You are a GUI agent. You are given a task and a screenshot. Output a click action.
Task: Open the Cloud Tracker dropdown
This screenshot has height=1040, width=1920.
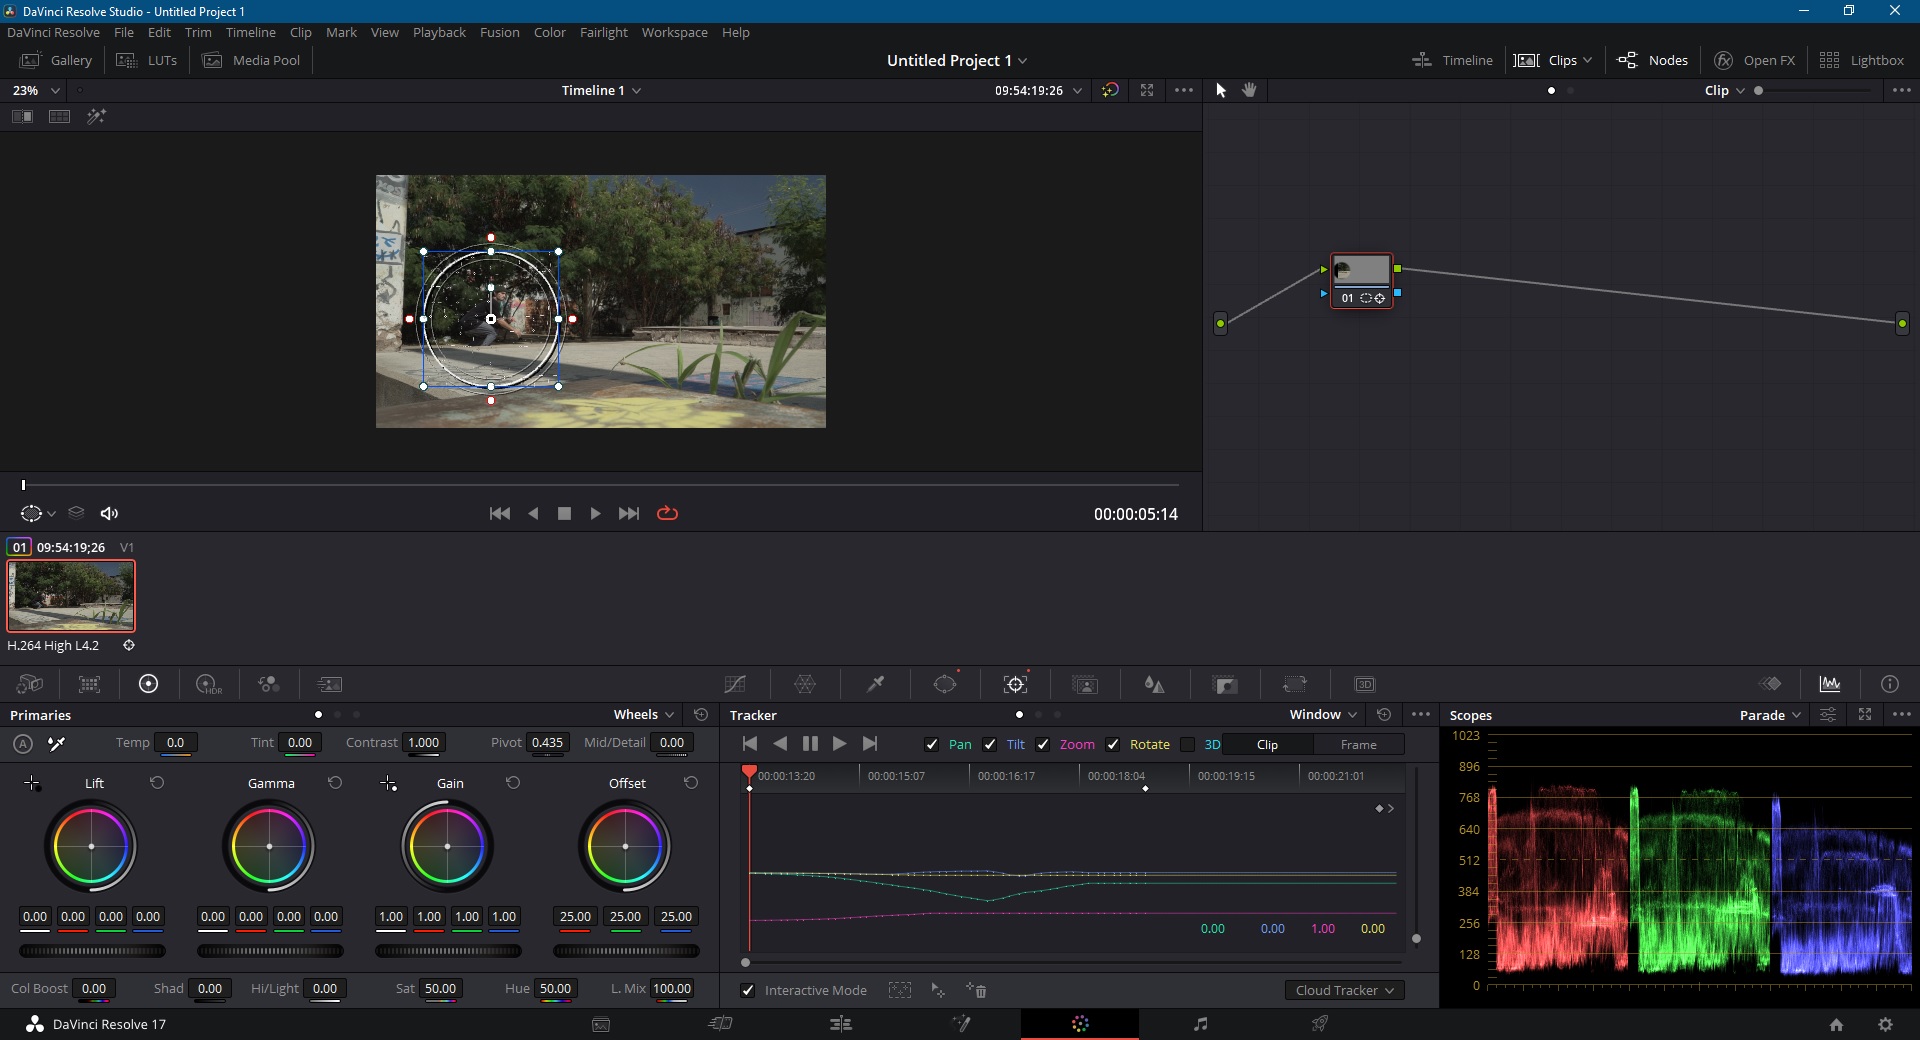tap(1344, 990)
